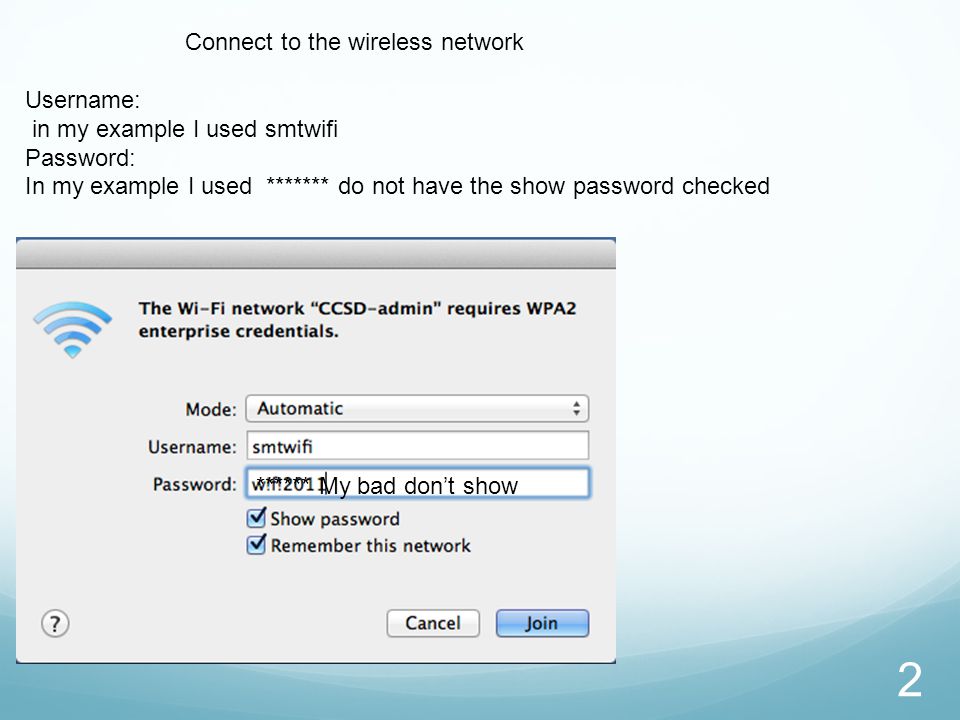Click the Cancel button
This screenshot has height=720, width=960.
click(433, 623)
